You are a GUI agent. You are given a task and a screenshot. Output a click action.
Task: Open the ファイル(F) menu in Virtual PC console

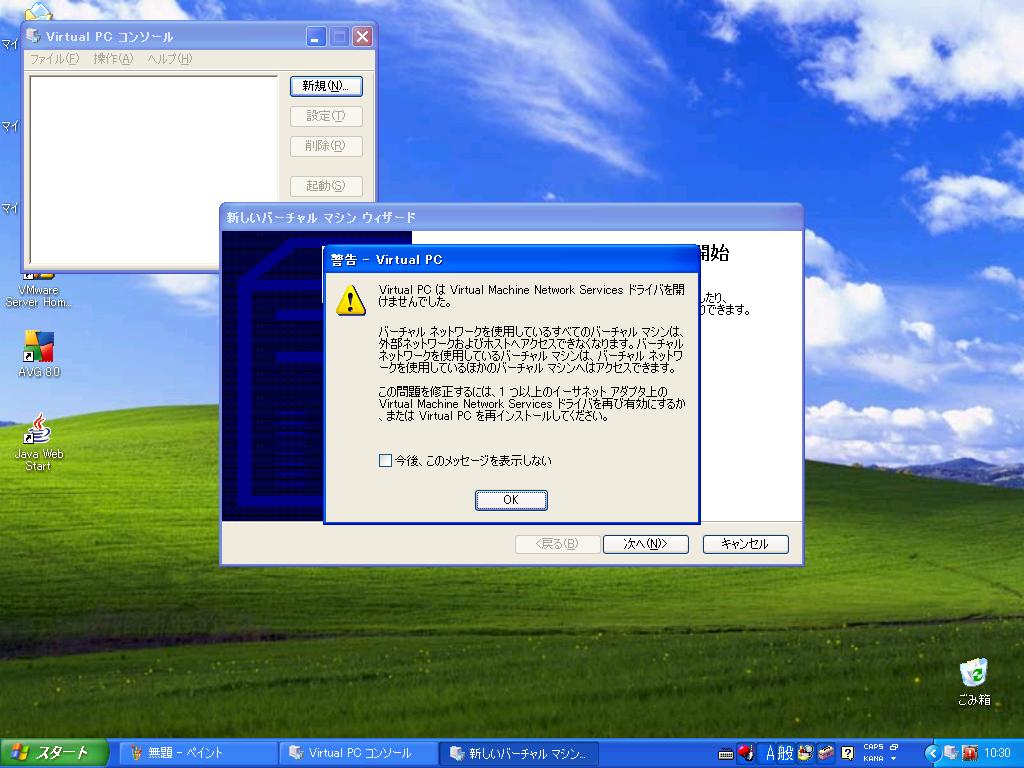(54, 59)
